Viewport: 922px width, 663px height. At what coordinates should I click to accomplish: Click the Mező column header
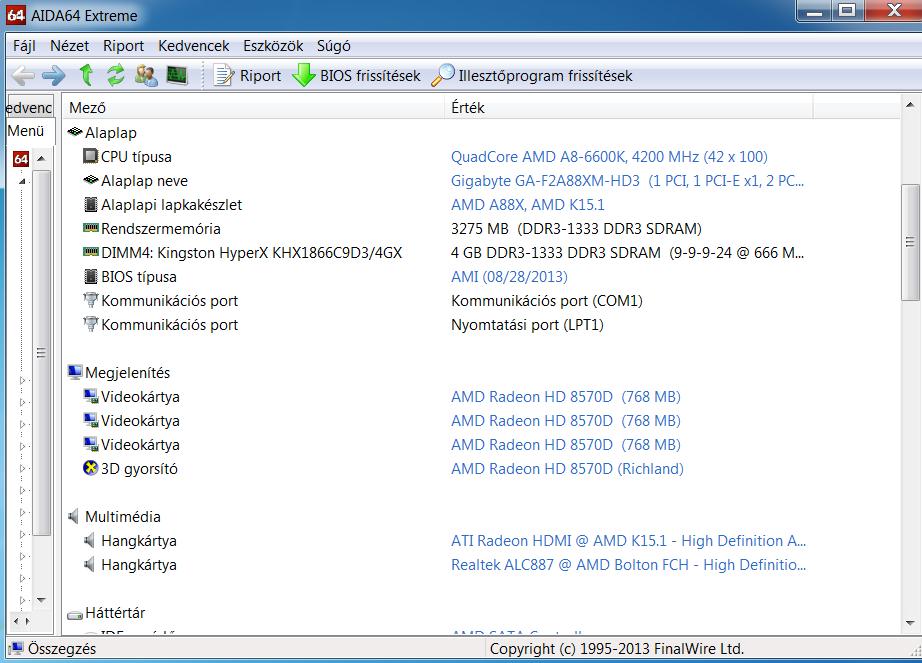pyautogui.click(x=254, y=108)
